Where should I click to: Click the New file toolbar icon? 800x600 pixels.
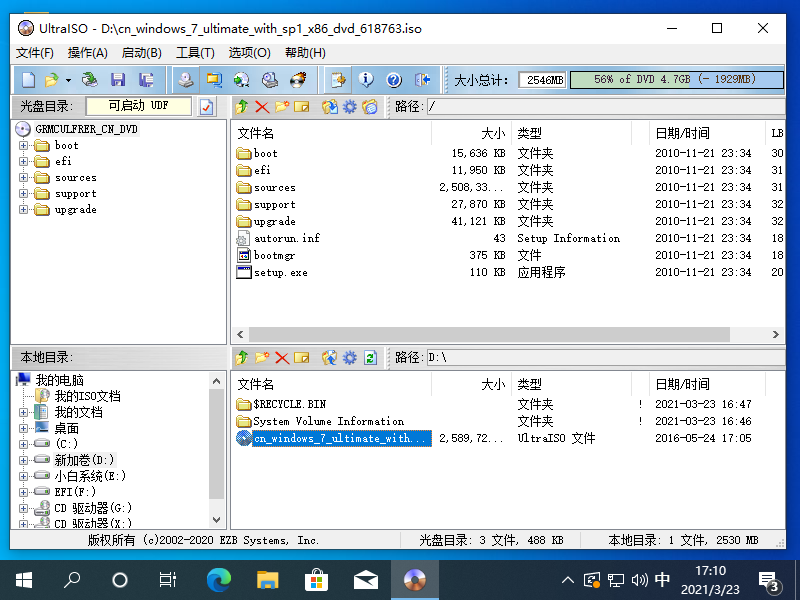[x=28, y=79]
